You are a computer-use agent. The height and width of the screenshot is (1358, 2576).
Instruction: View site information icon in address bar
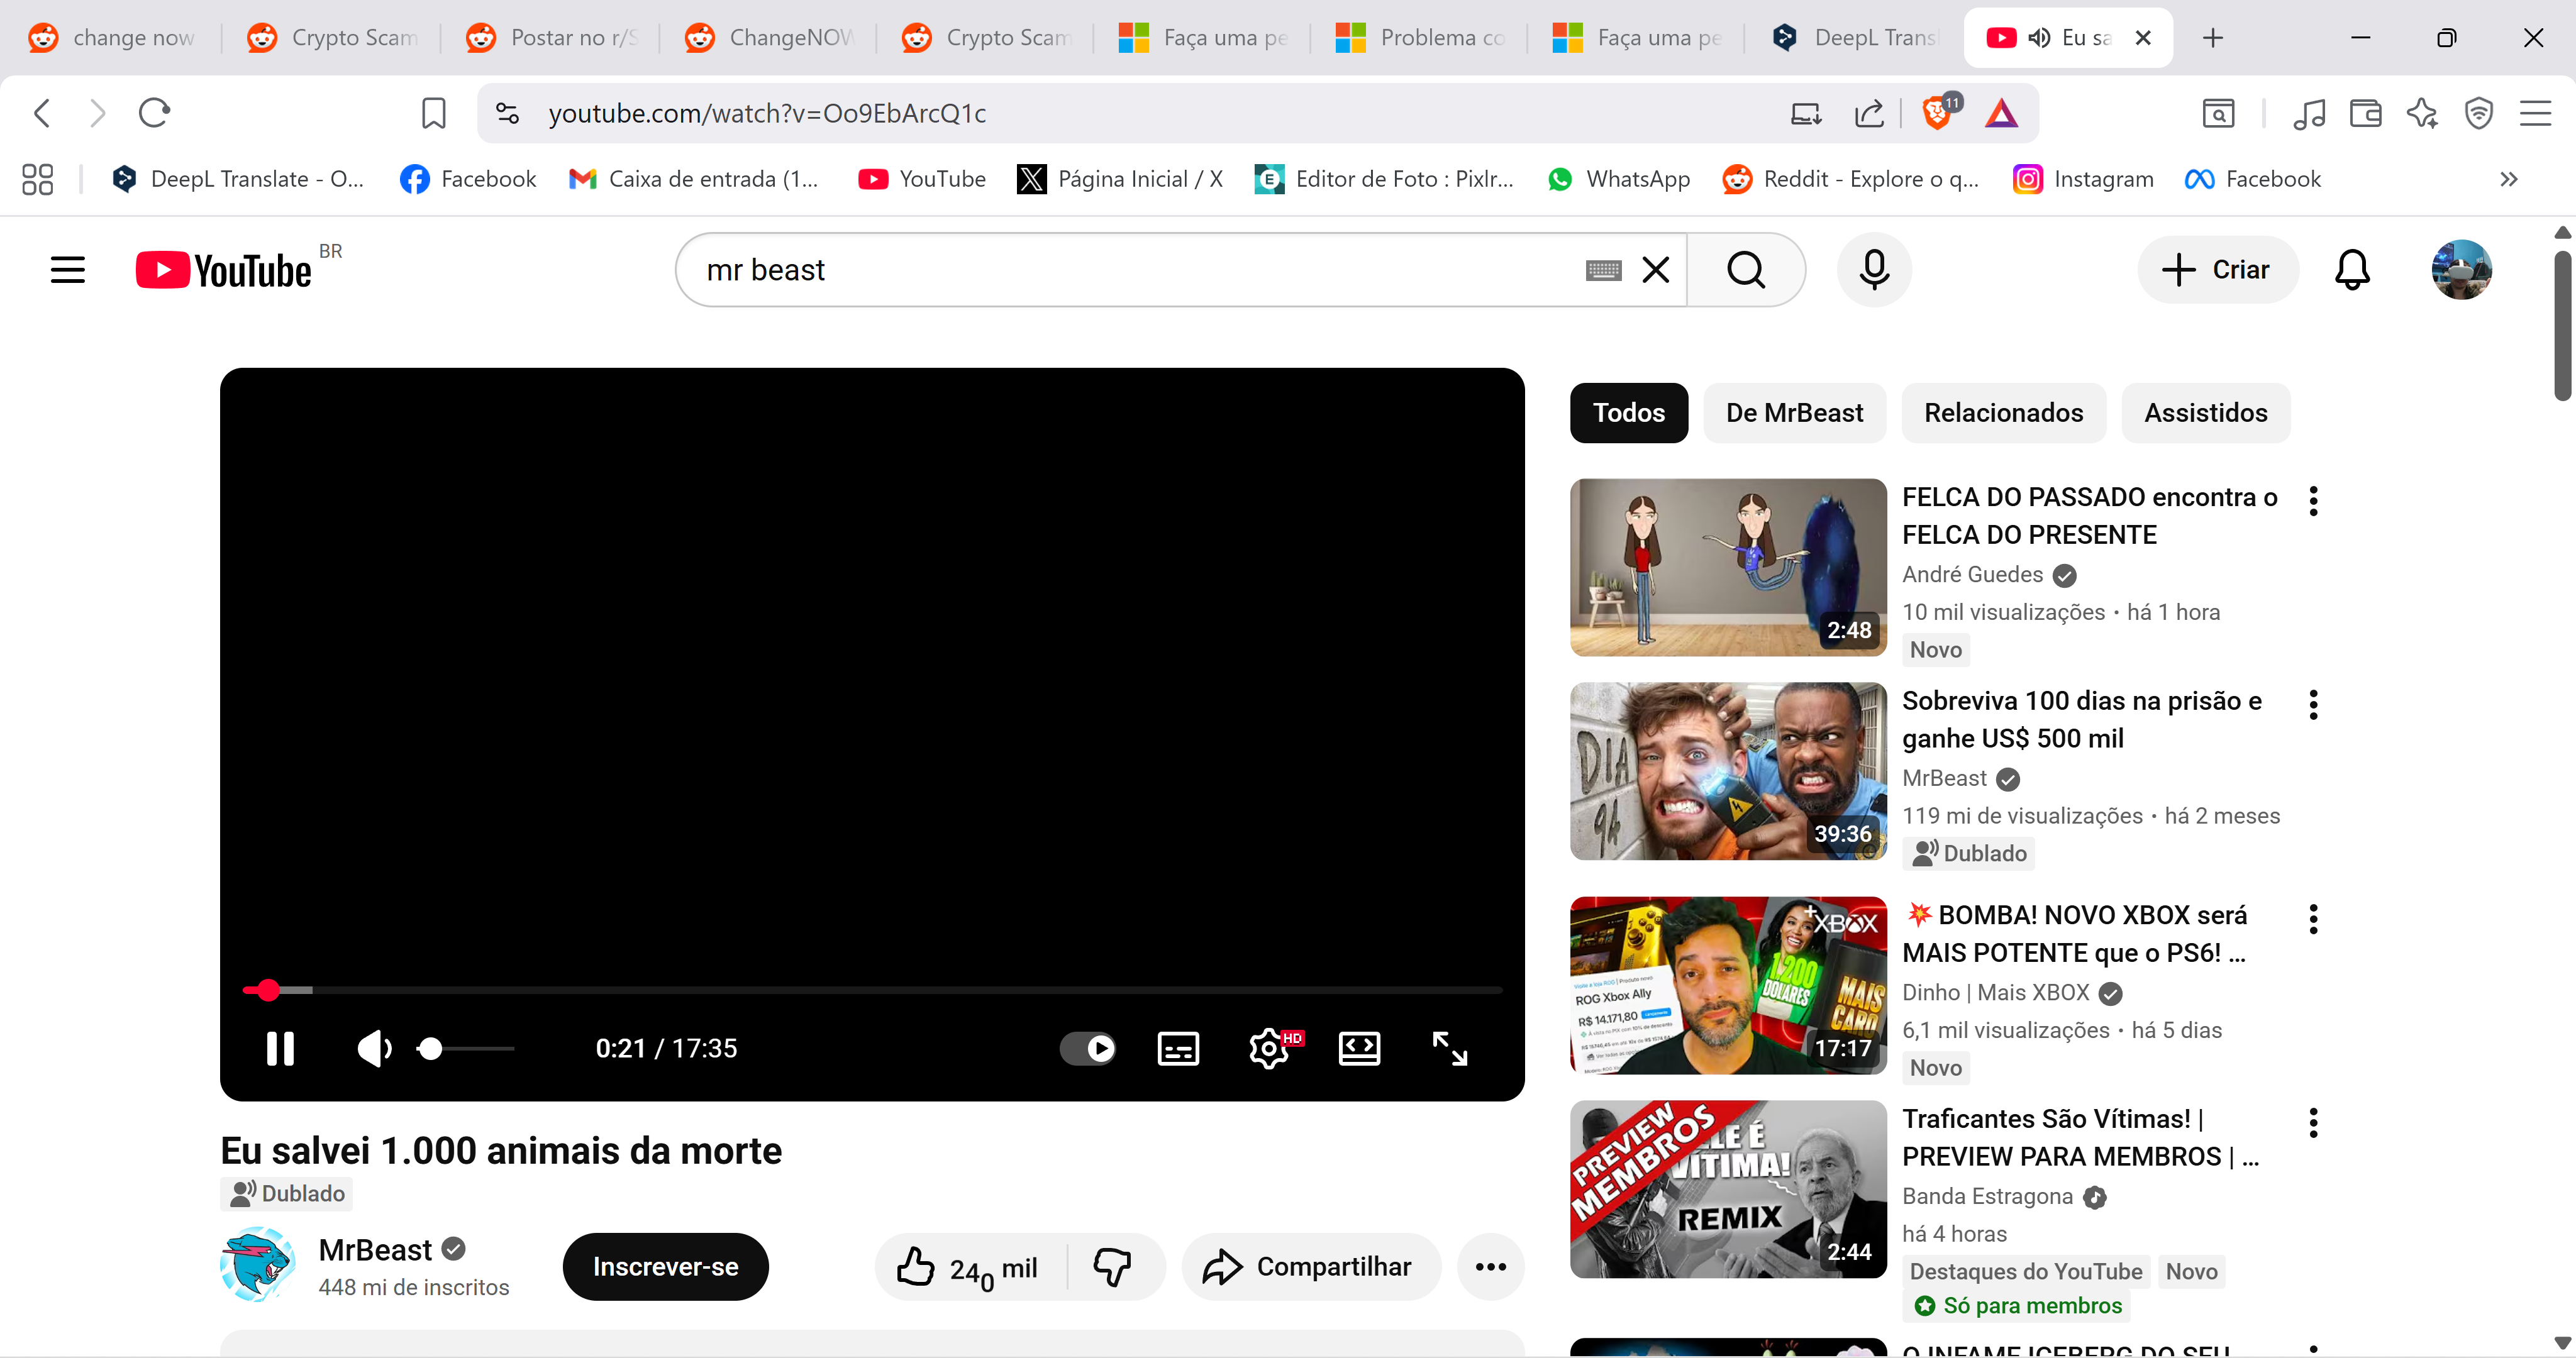tap(507, 113)
